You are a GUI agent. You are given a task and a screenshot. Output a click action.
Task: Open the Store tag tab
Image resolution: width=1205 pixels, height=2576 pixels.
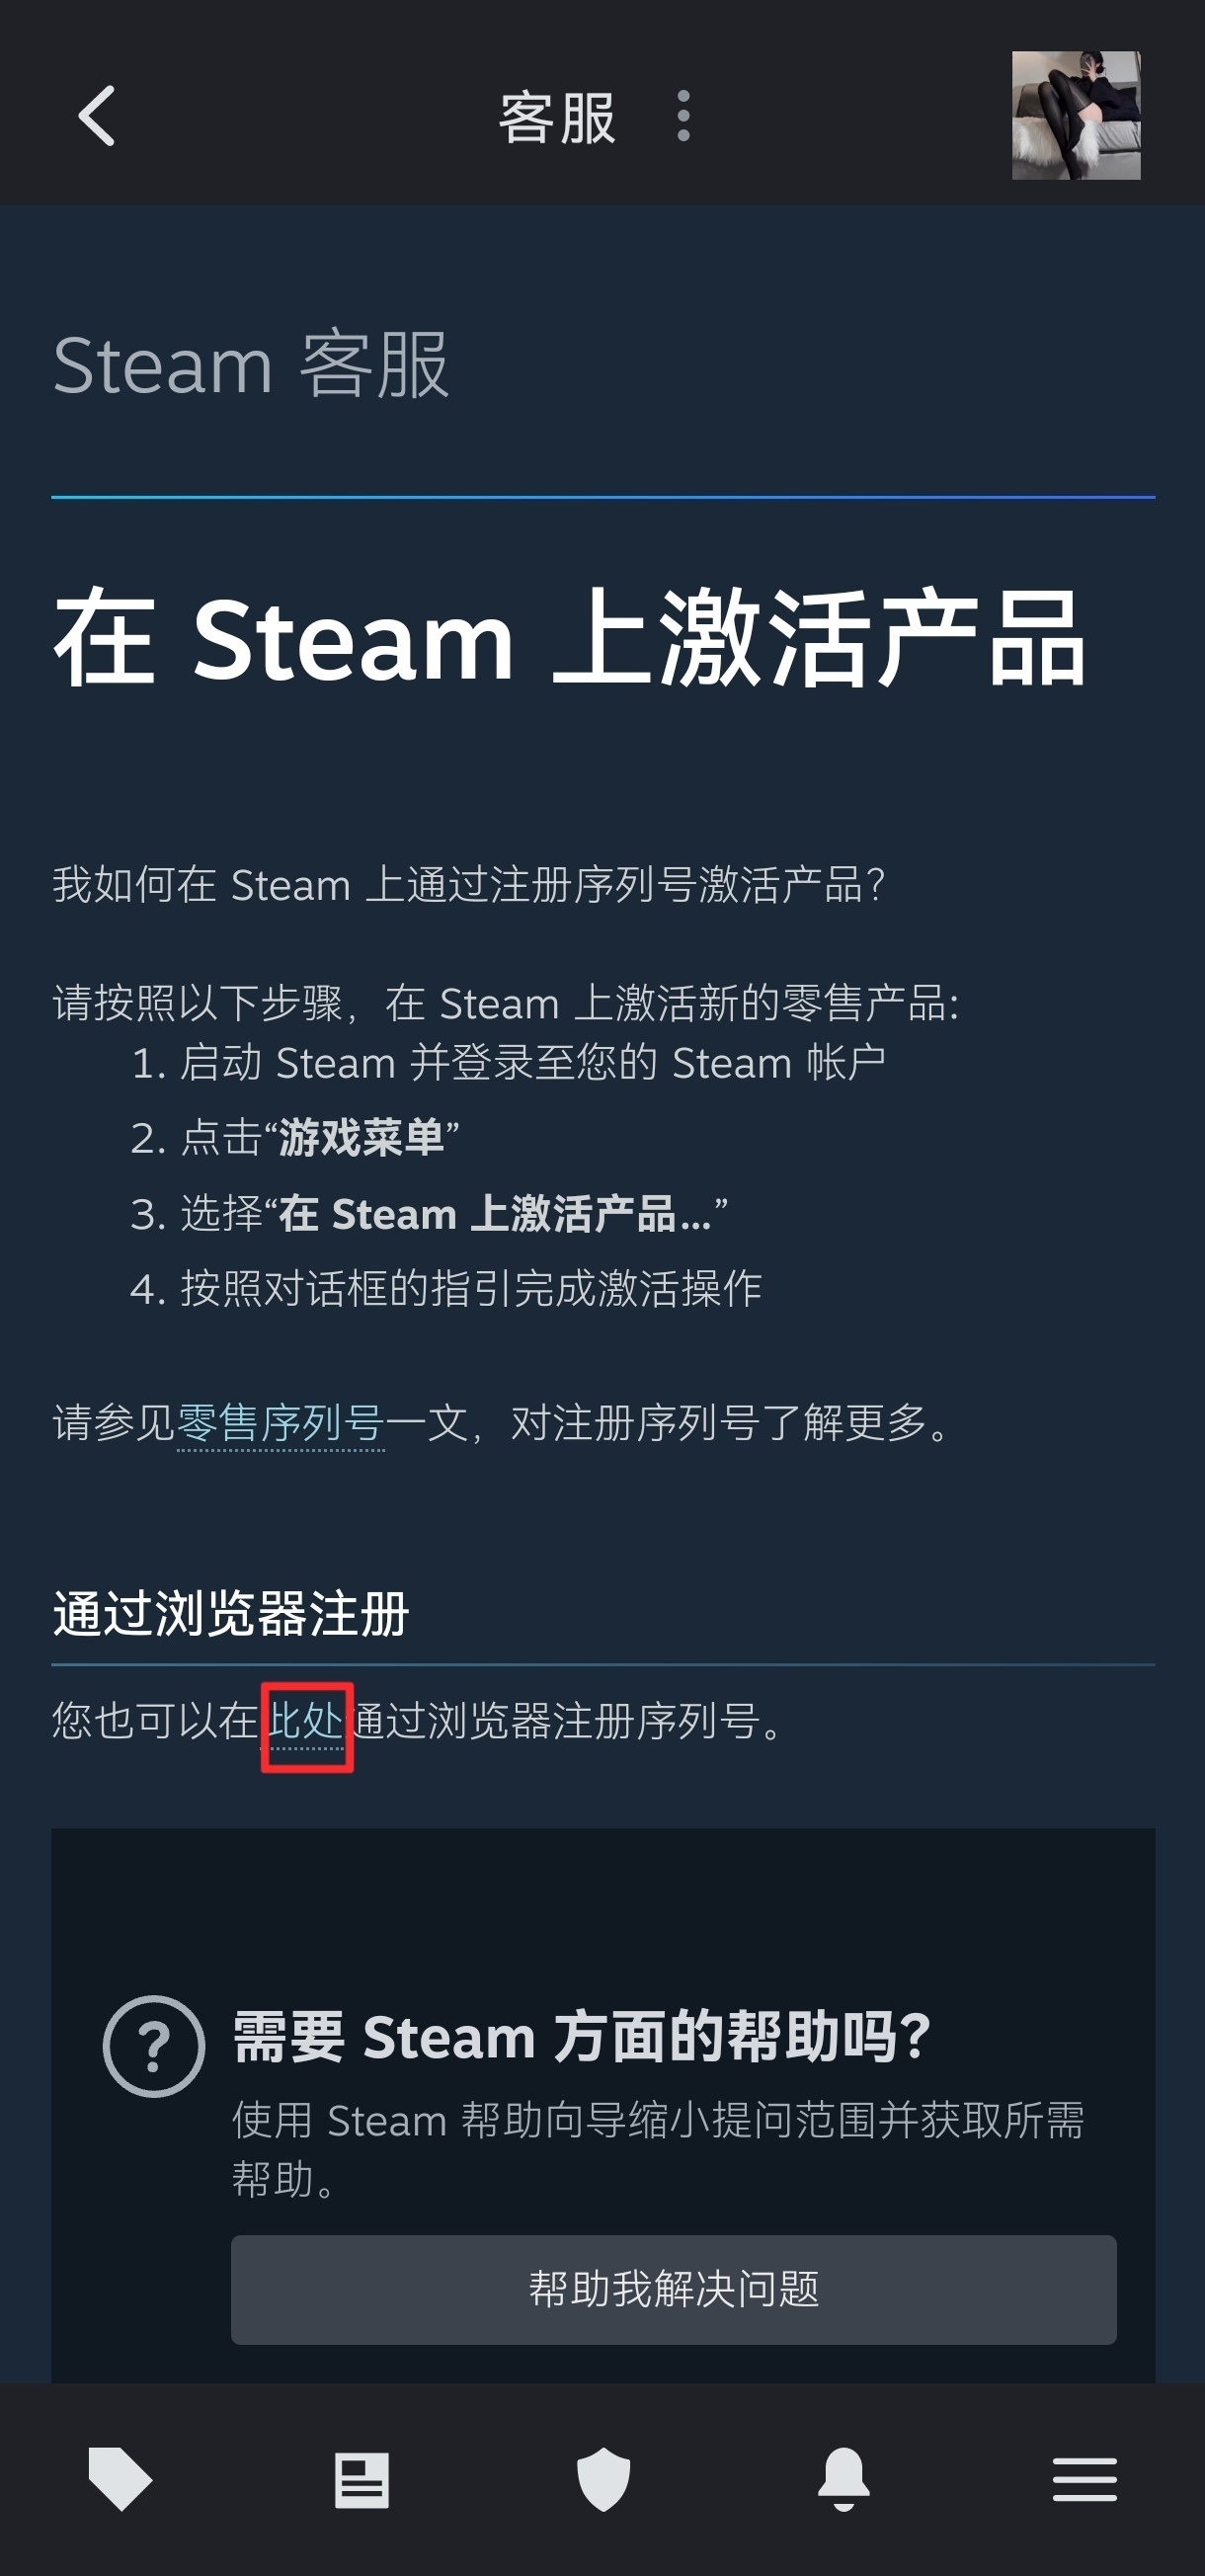[120, 2479]
